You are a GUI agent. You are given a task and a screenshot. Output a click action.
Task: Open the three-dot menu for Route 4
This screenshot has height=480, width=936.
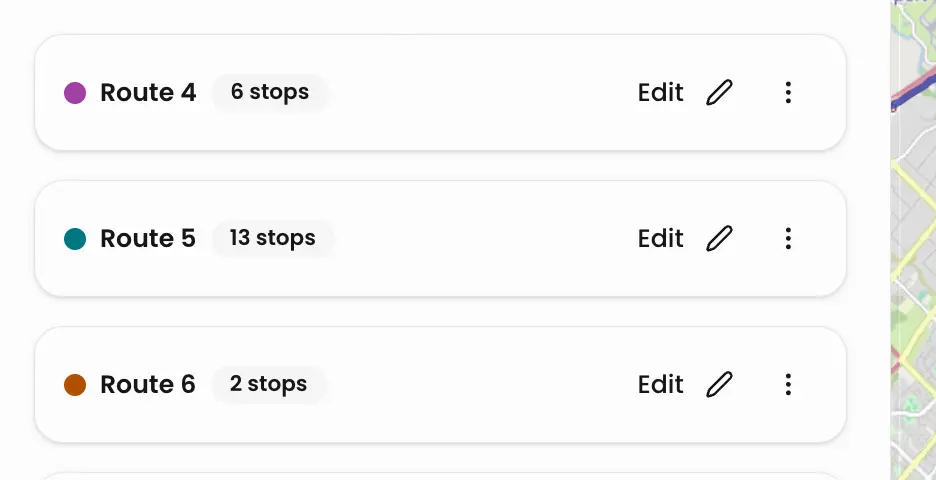[x=788, y=93]
